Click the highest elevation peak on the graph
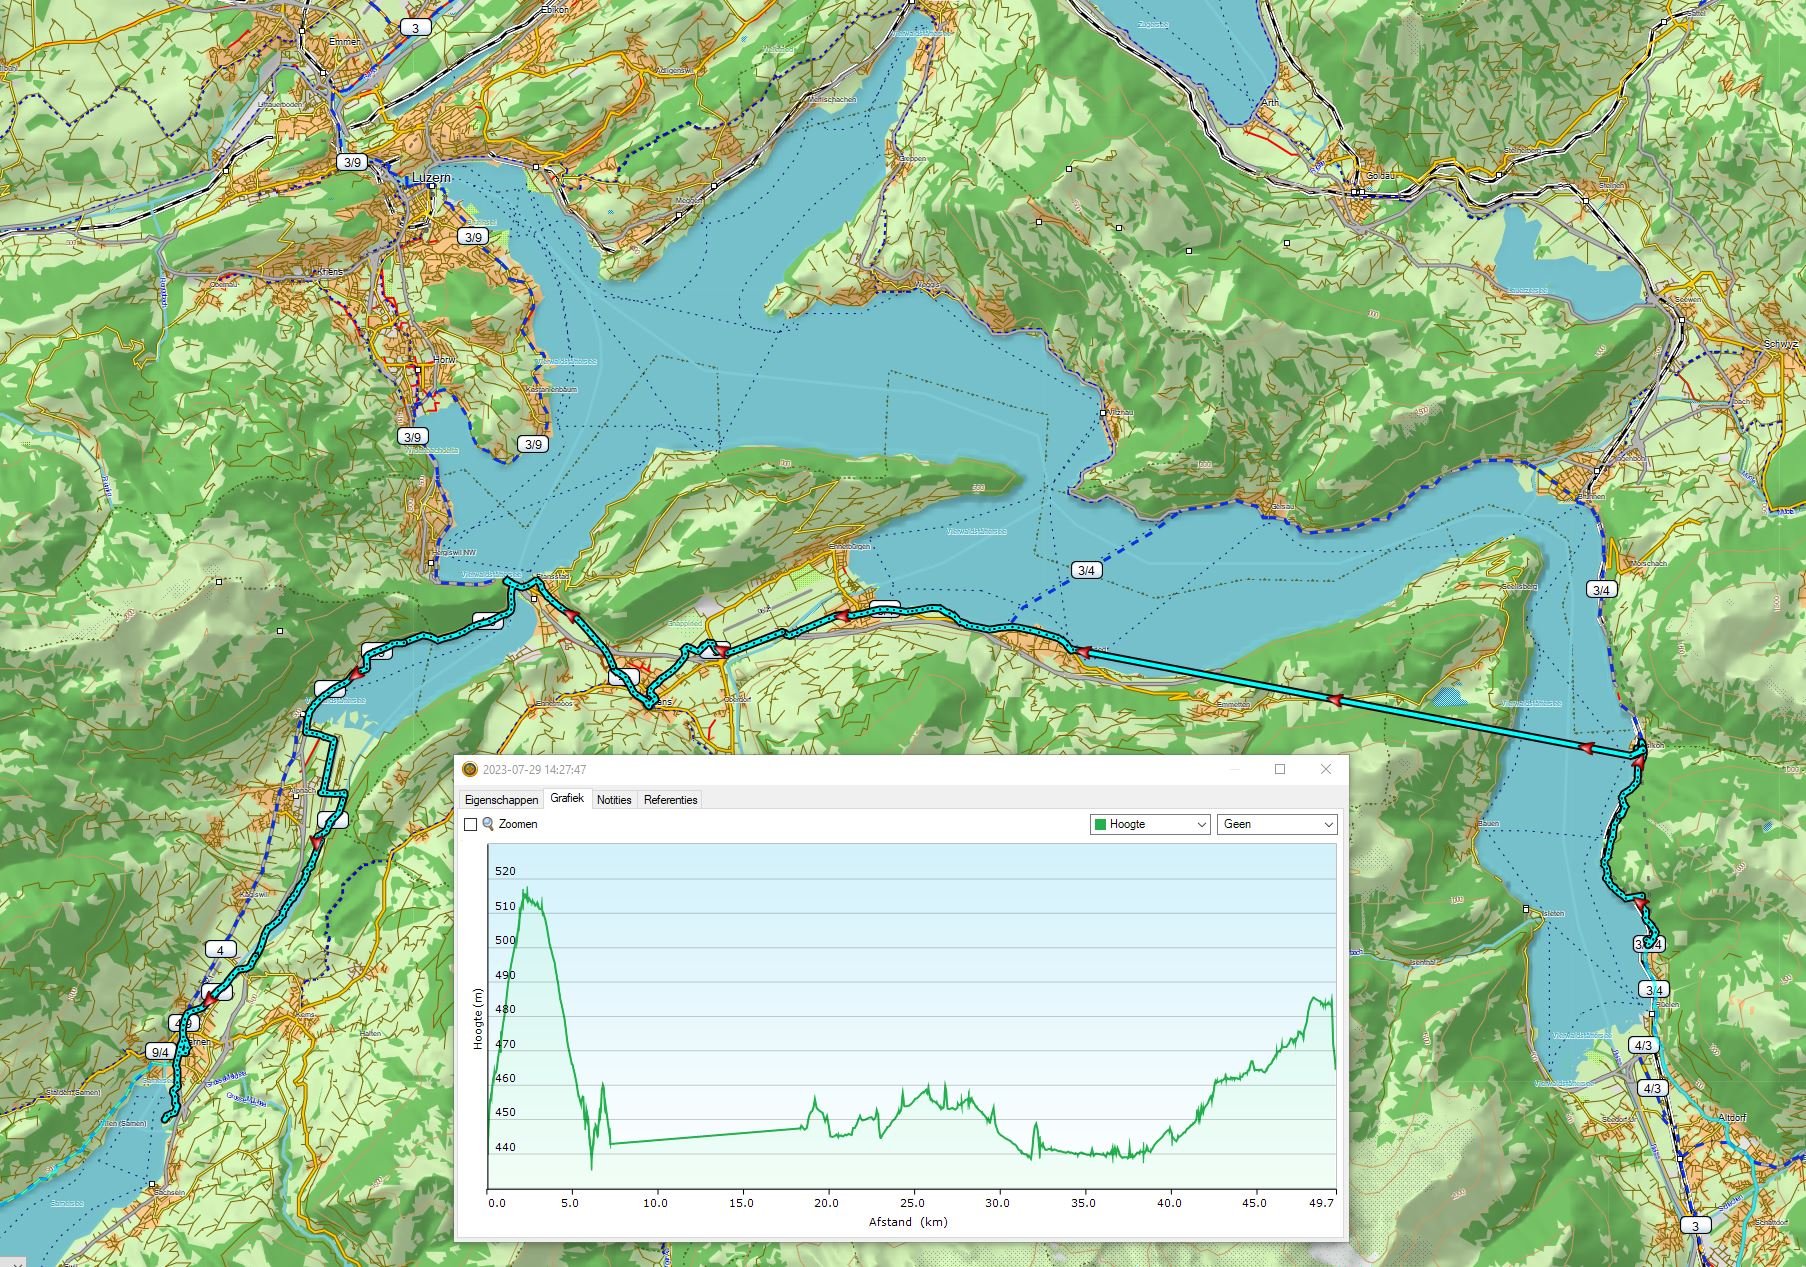Screen dimensions: 1806x1267 click(x=524, y=890)
